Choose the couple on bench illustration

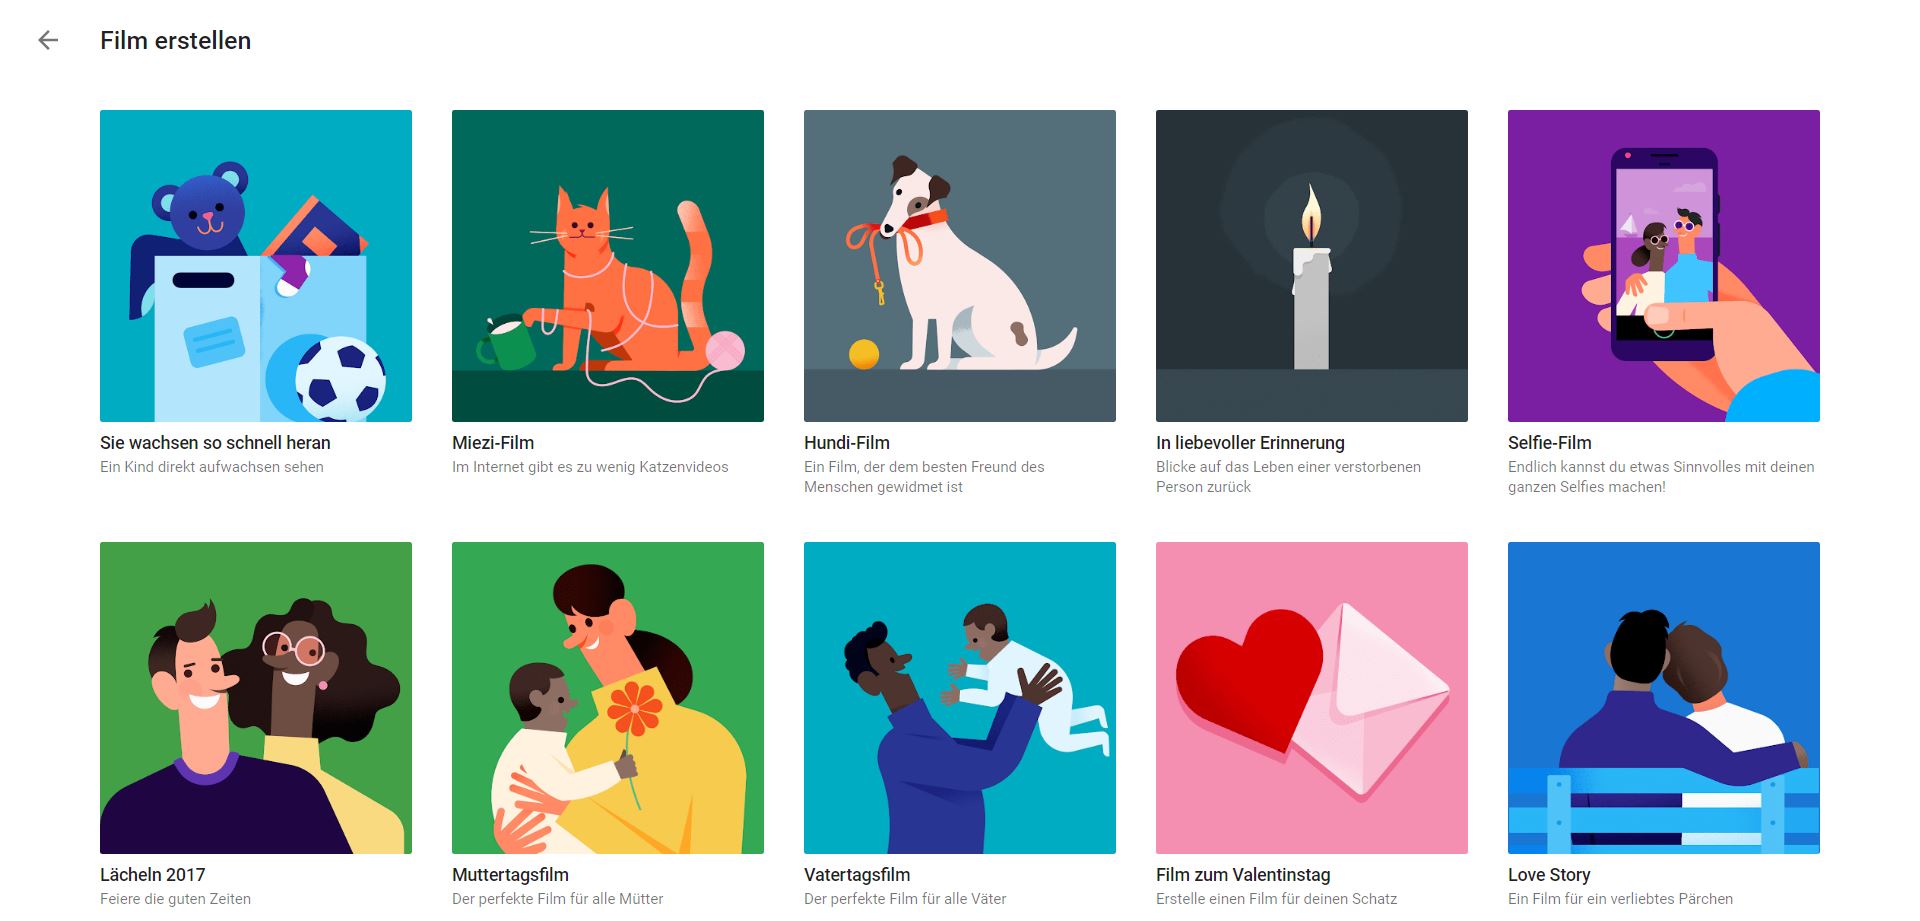1664,698
